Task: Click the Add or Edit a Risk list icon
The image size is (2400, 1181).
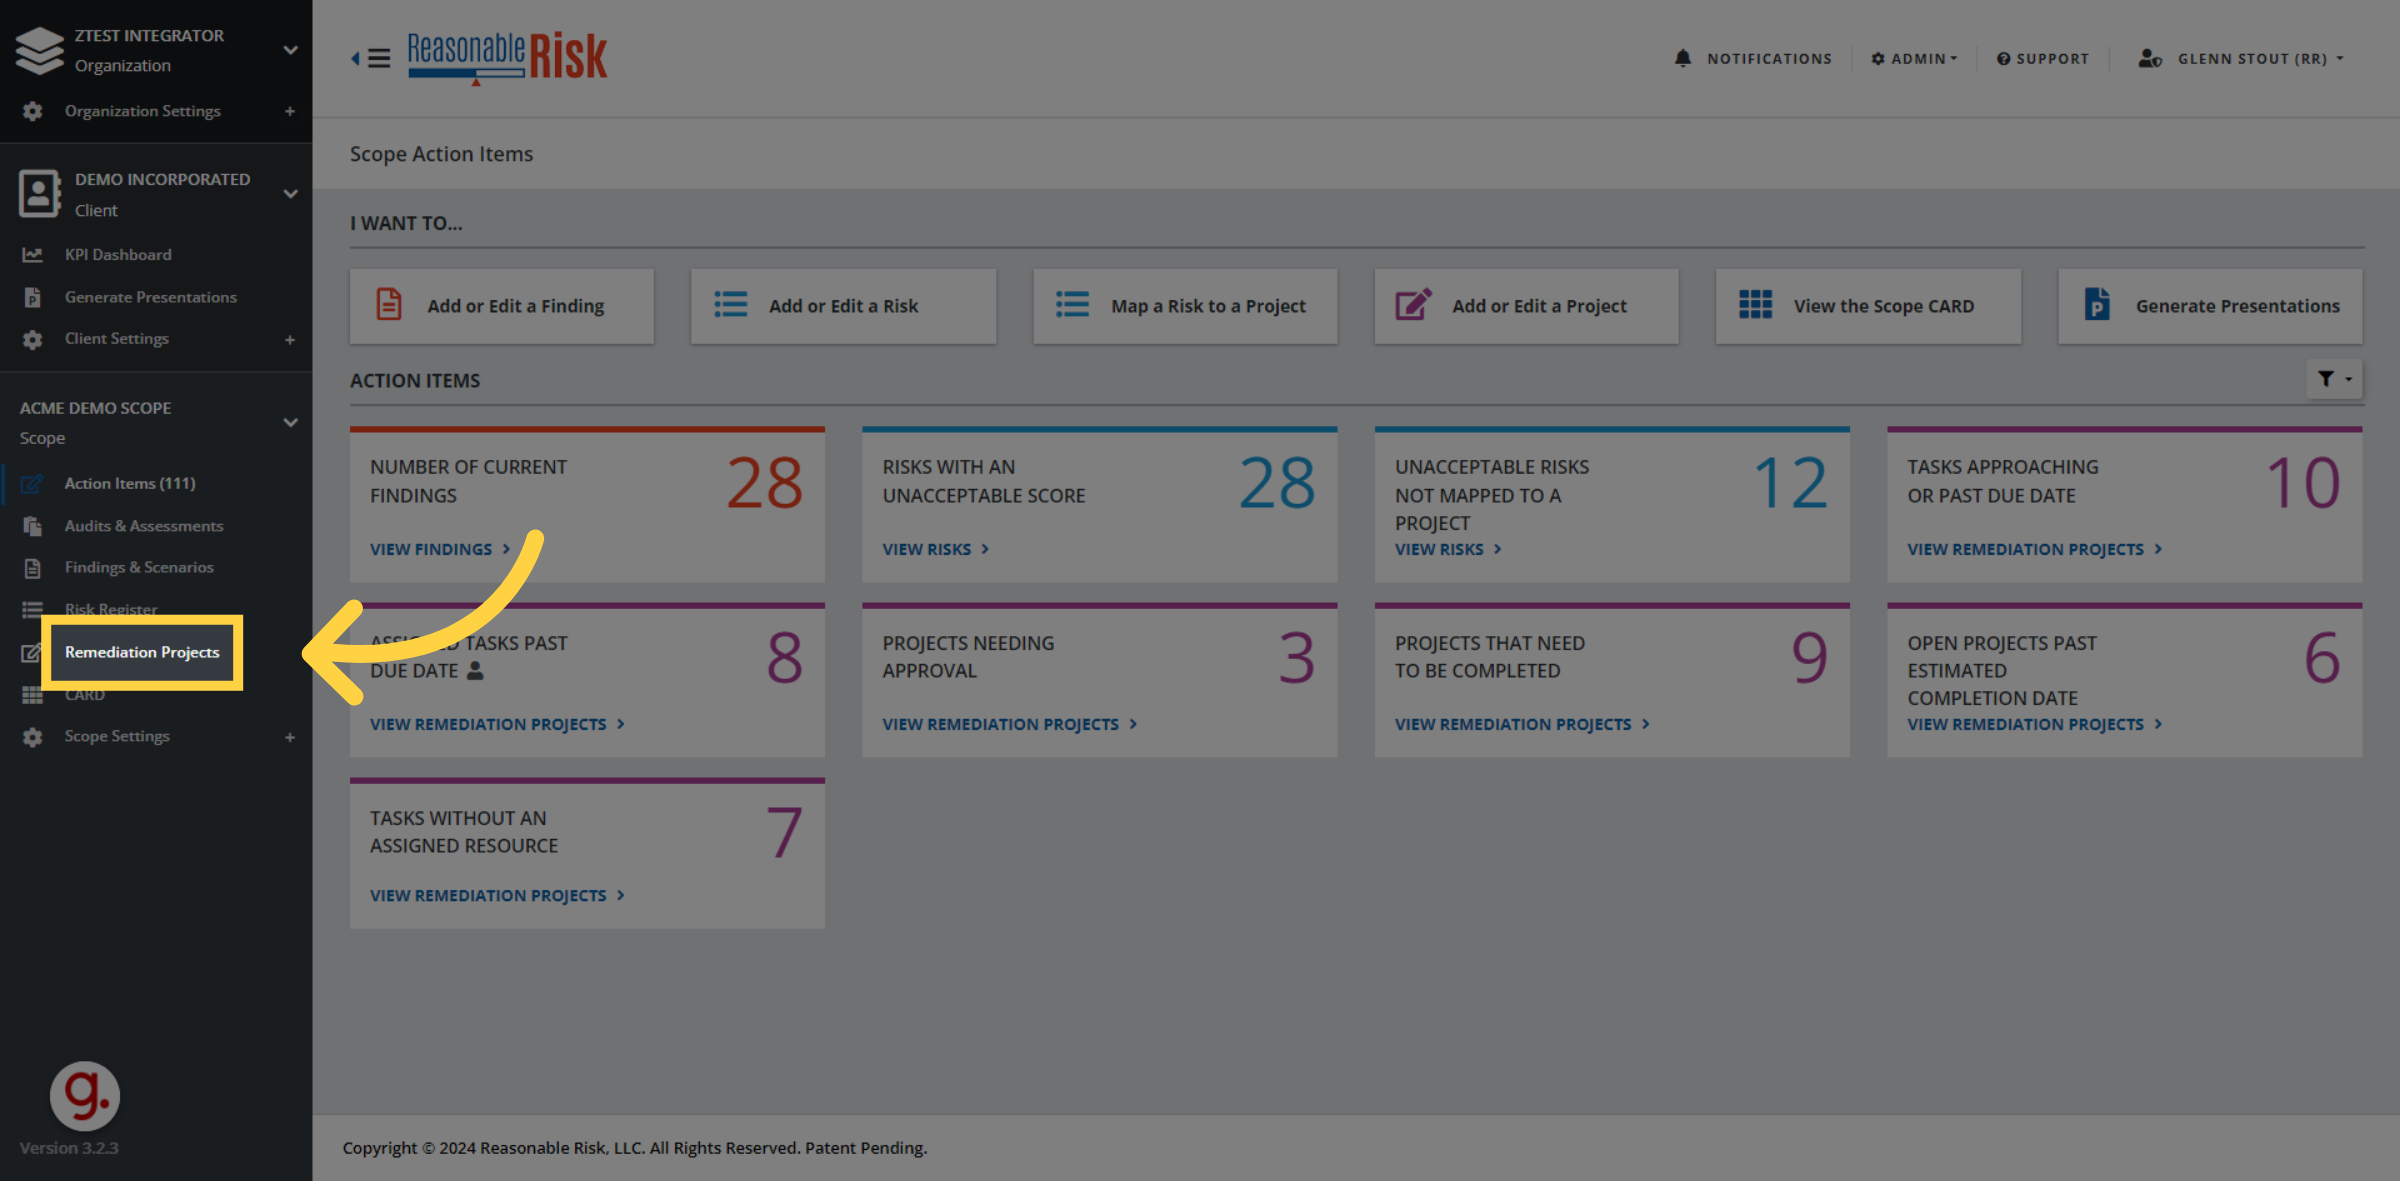Action: click(x=731, y=304)
